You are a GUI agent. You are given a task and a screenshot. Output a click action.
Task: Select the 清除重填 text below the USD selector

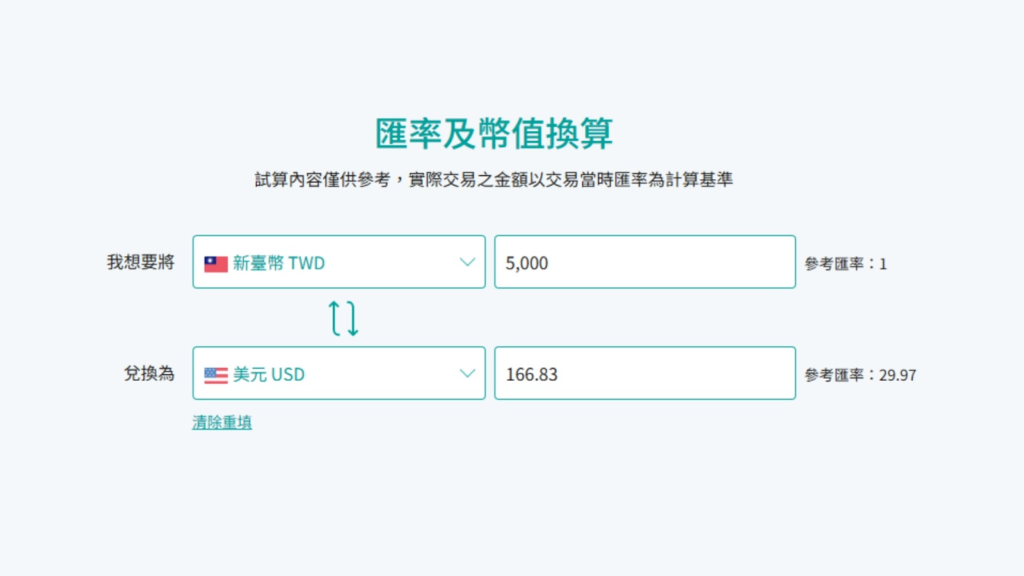222,421
